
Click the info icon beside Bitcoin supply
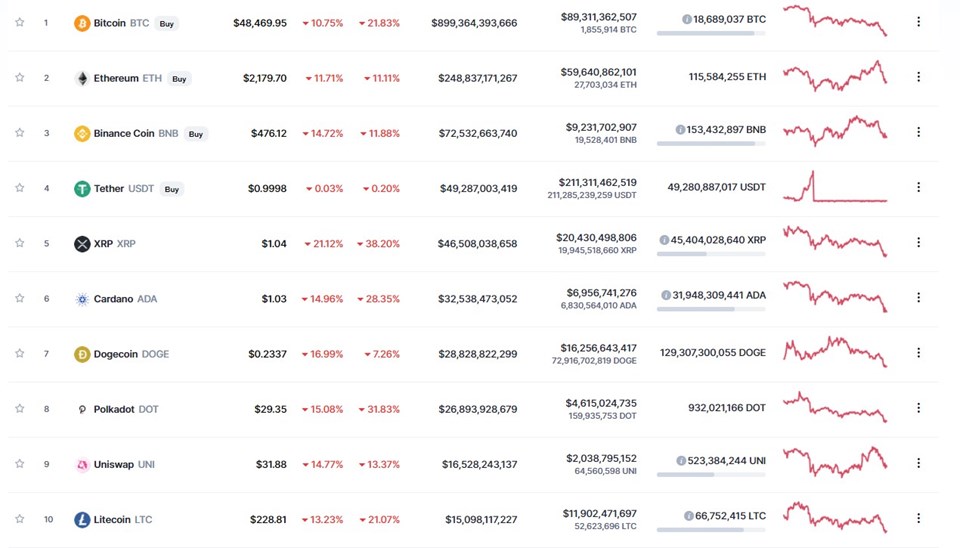(x=686, y=20)
